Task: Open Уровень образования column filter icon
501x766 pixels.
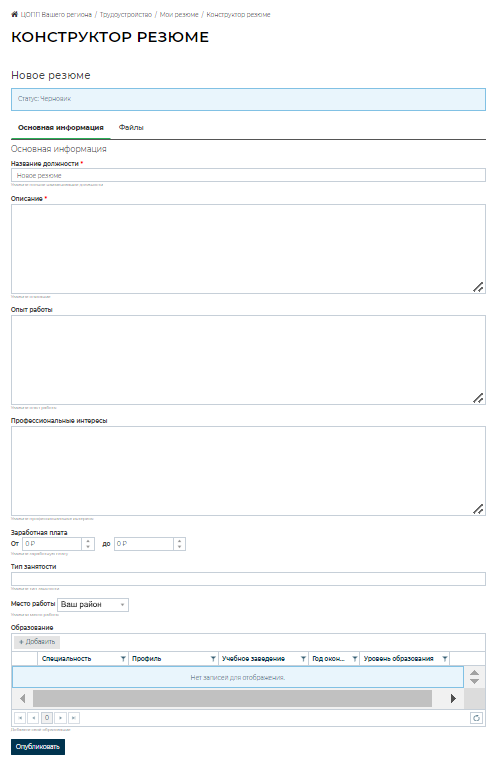Action: click(444, 659)
